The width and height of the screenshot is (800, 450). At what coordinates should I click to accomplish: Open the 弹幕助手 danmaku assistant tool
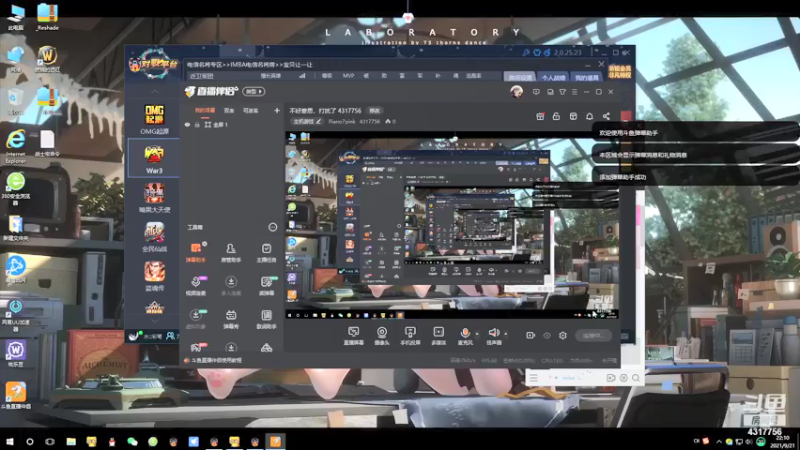195,253
